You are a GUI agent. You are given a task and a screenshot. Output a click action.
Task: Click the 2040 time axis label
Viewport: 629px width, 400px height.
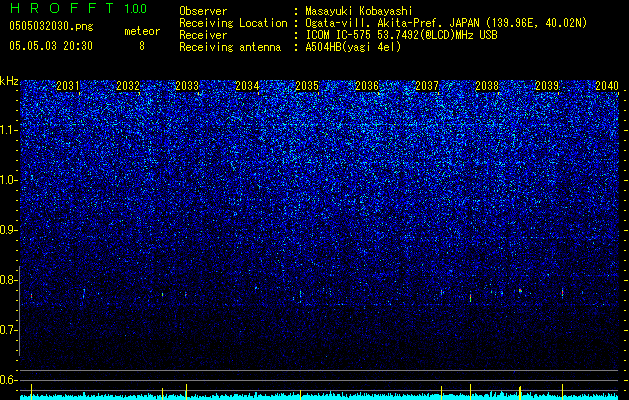607,86
